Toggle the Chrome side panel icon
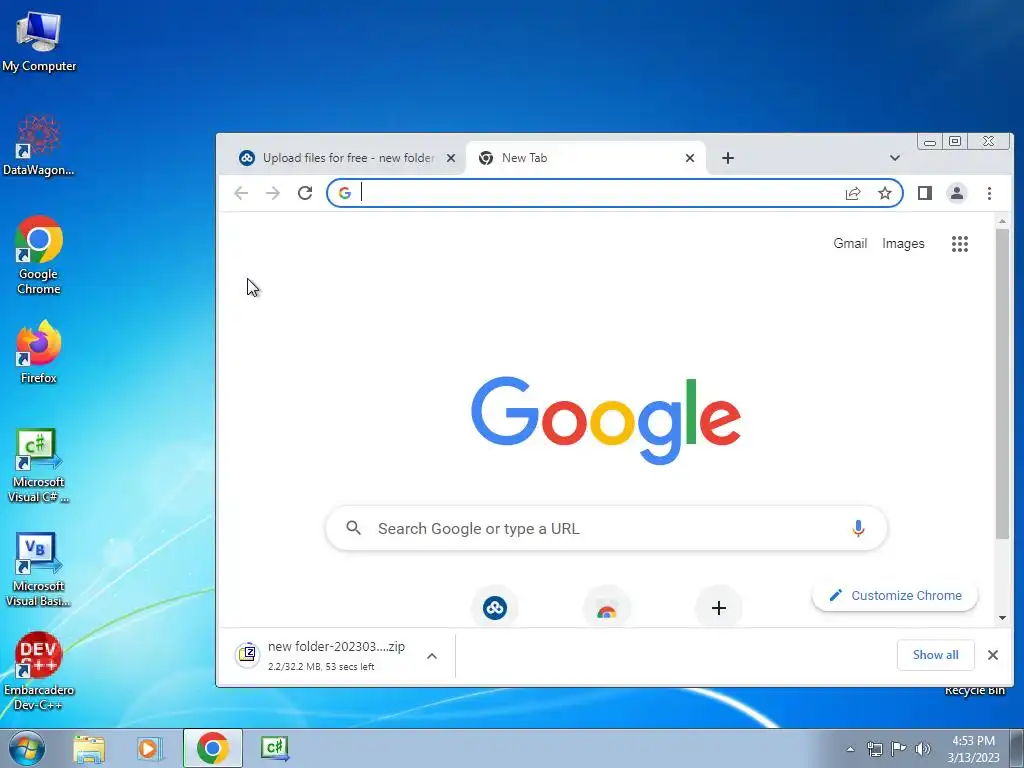This screenshot has height=768, width=1024. pyautogui.click(x=925, y=193)
